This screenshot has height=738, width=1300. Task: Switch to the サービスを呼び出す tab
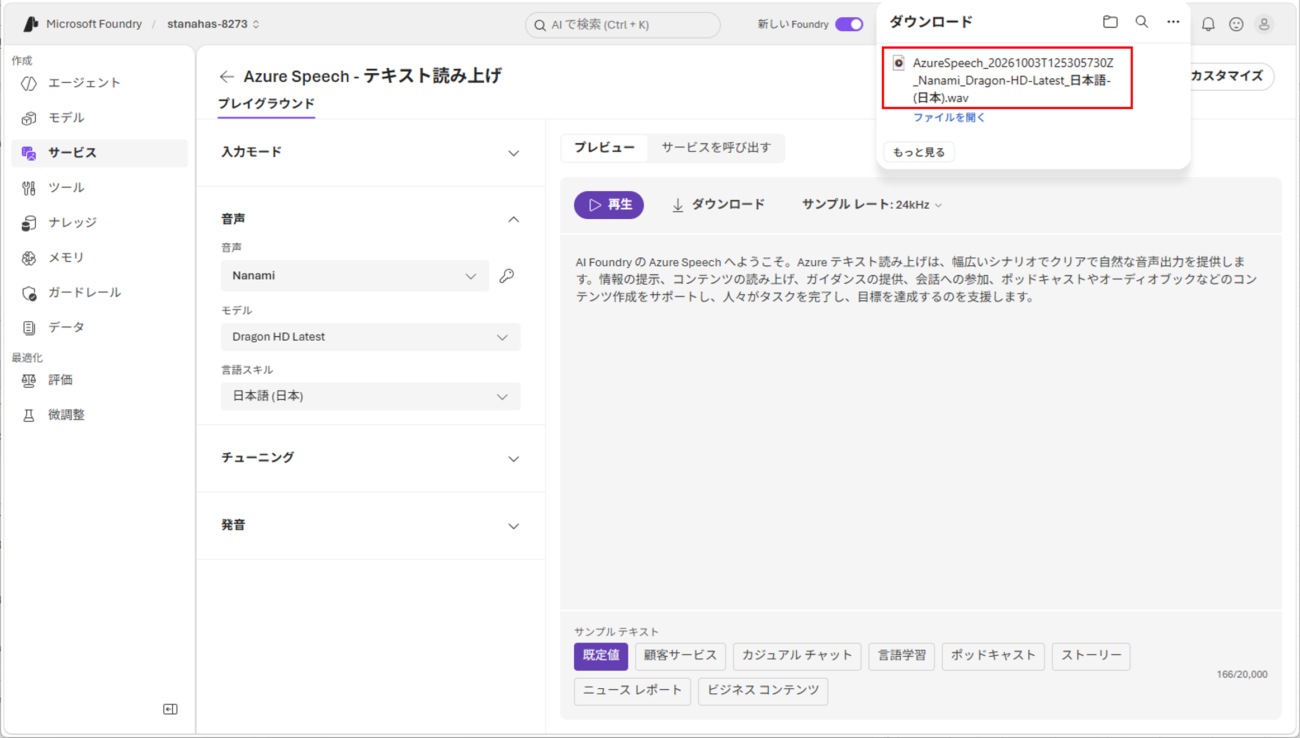716,148
